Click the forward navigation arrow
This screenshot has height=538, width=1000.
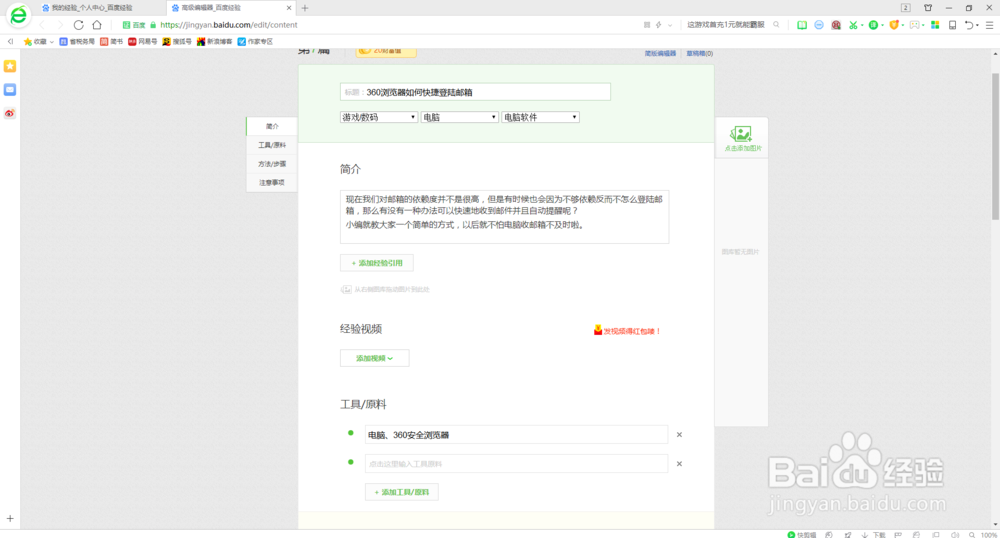click(60, 25)
